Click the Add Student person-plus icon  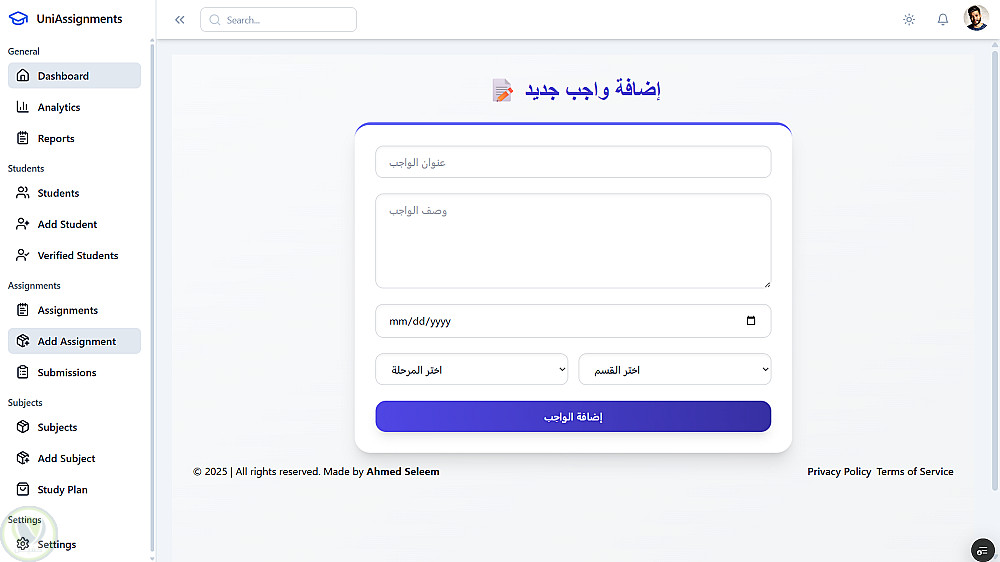[23, 224]
